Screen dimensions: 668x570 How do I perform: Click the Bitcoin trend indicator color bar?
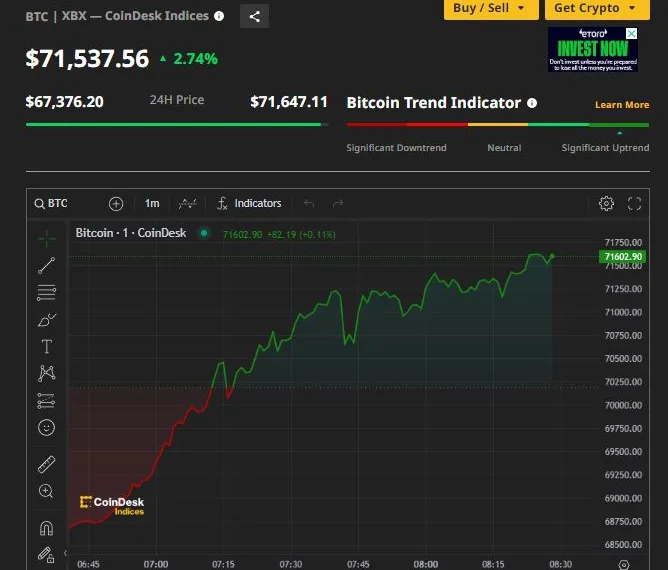pyautogui.click(x=498, y=125)
